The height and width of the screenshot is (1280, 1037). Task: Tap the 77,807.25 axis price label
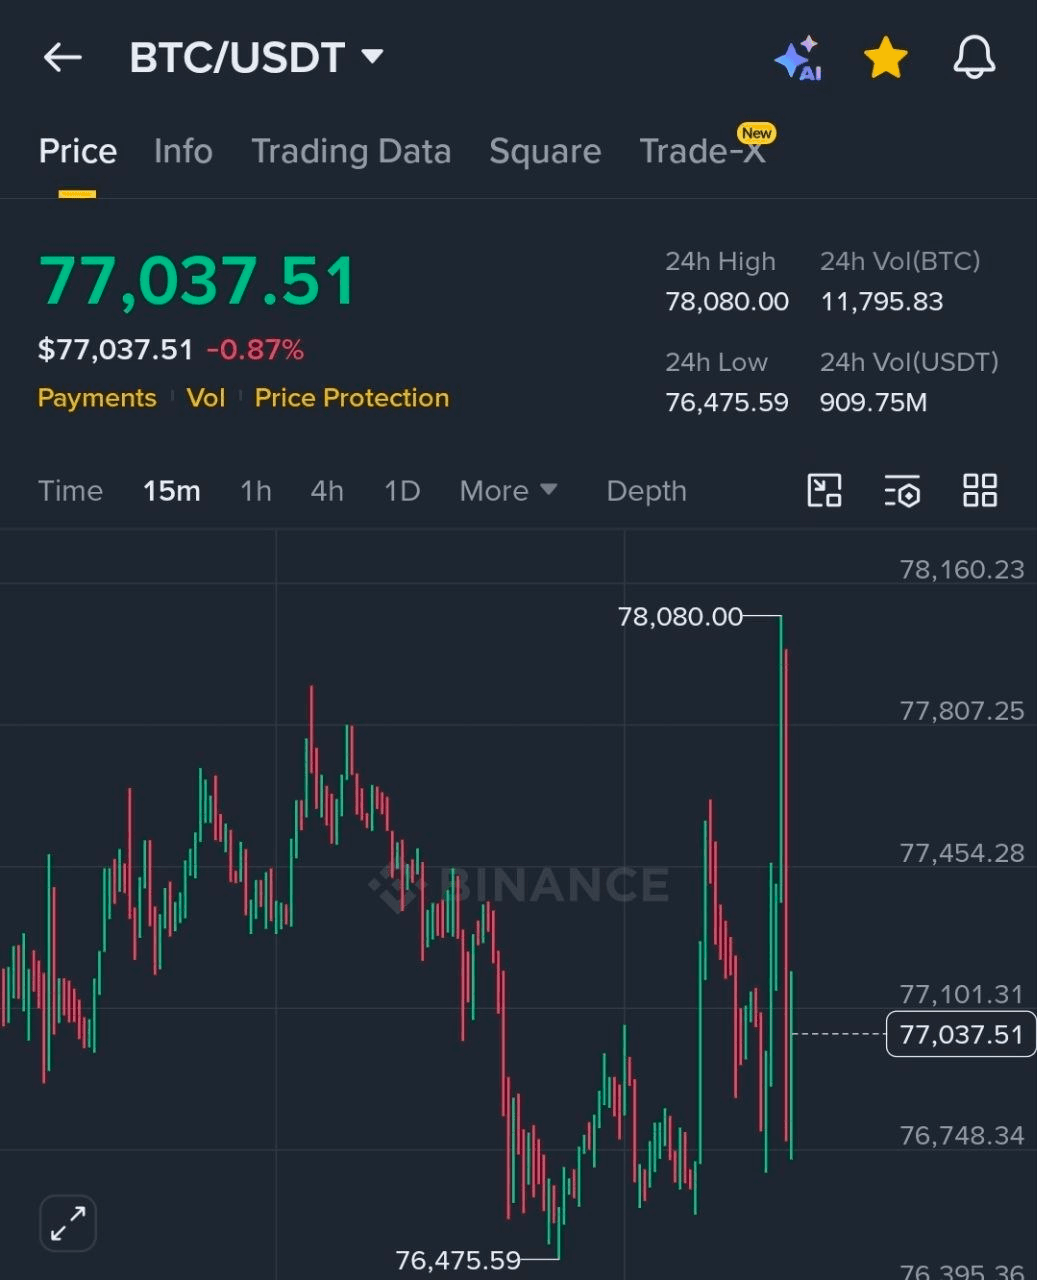click(x=962, y=711)
